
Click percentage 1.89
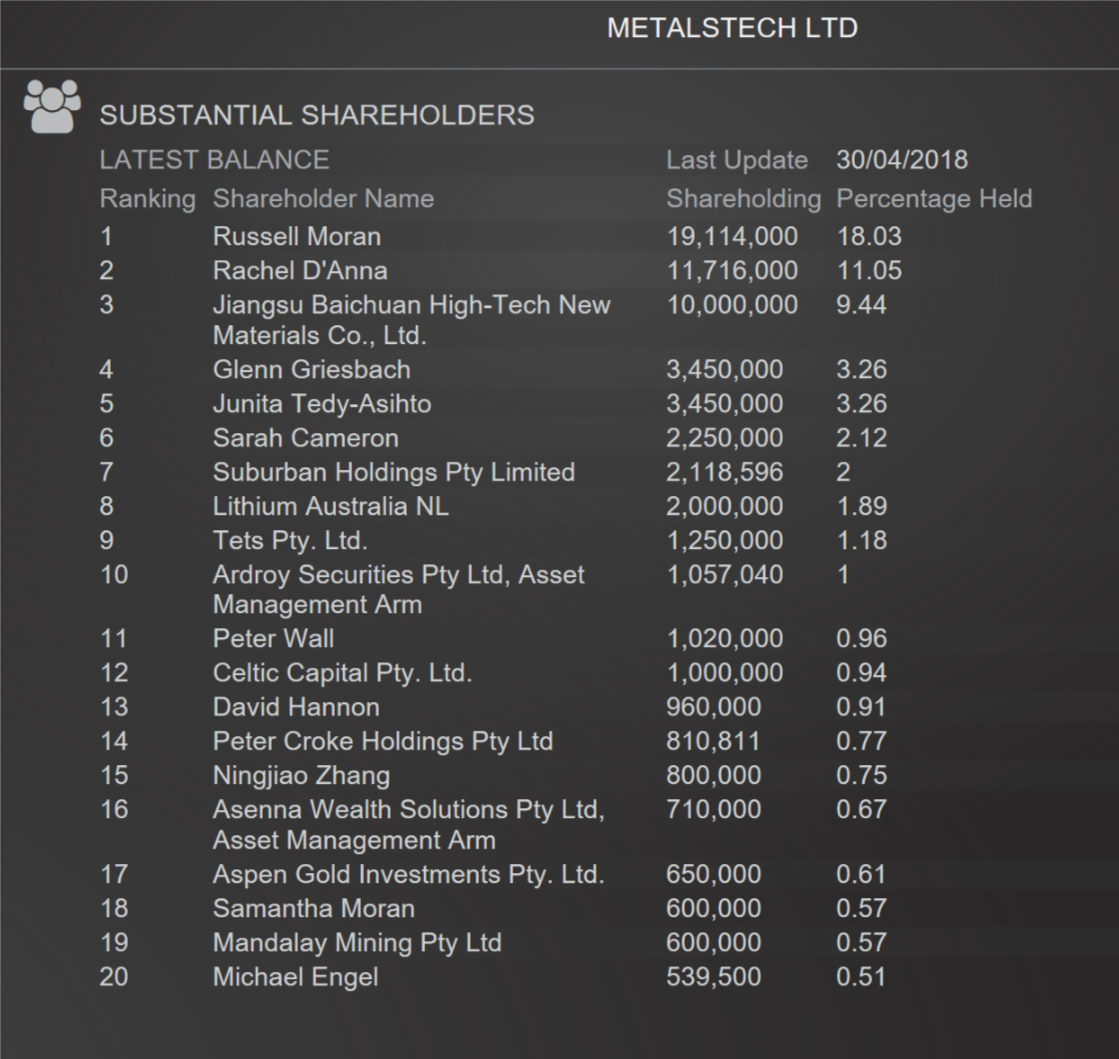[x=861, y=507]
